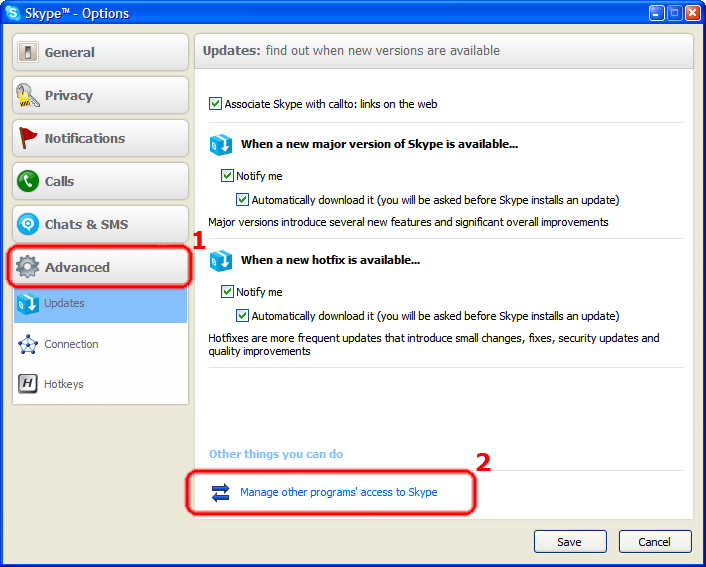Open the Privacy settings section

click(100, 95)
